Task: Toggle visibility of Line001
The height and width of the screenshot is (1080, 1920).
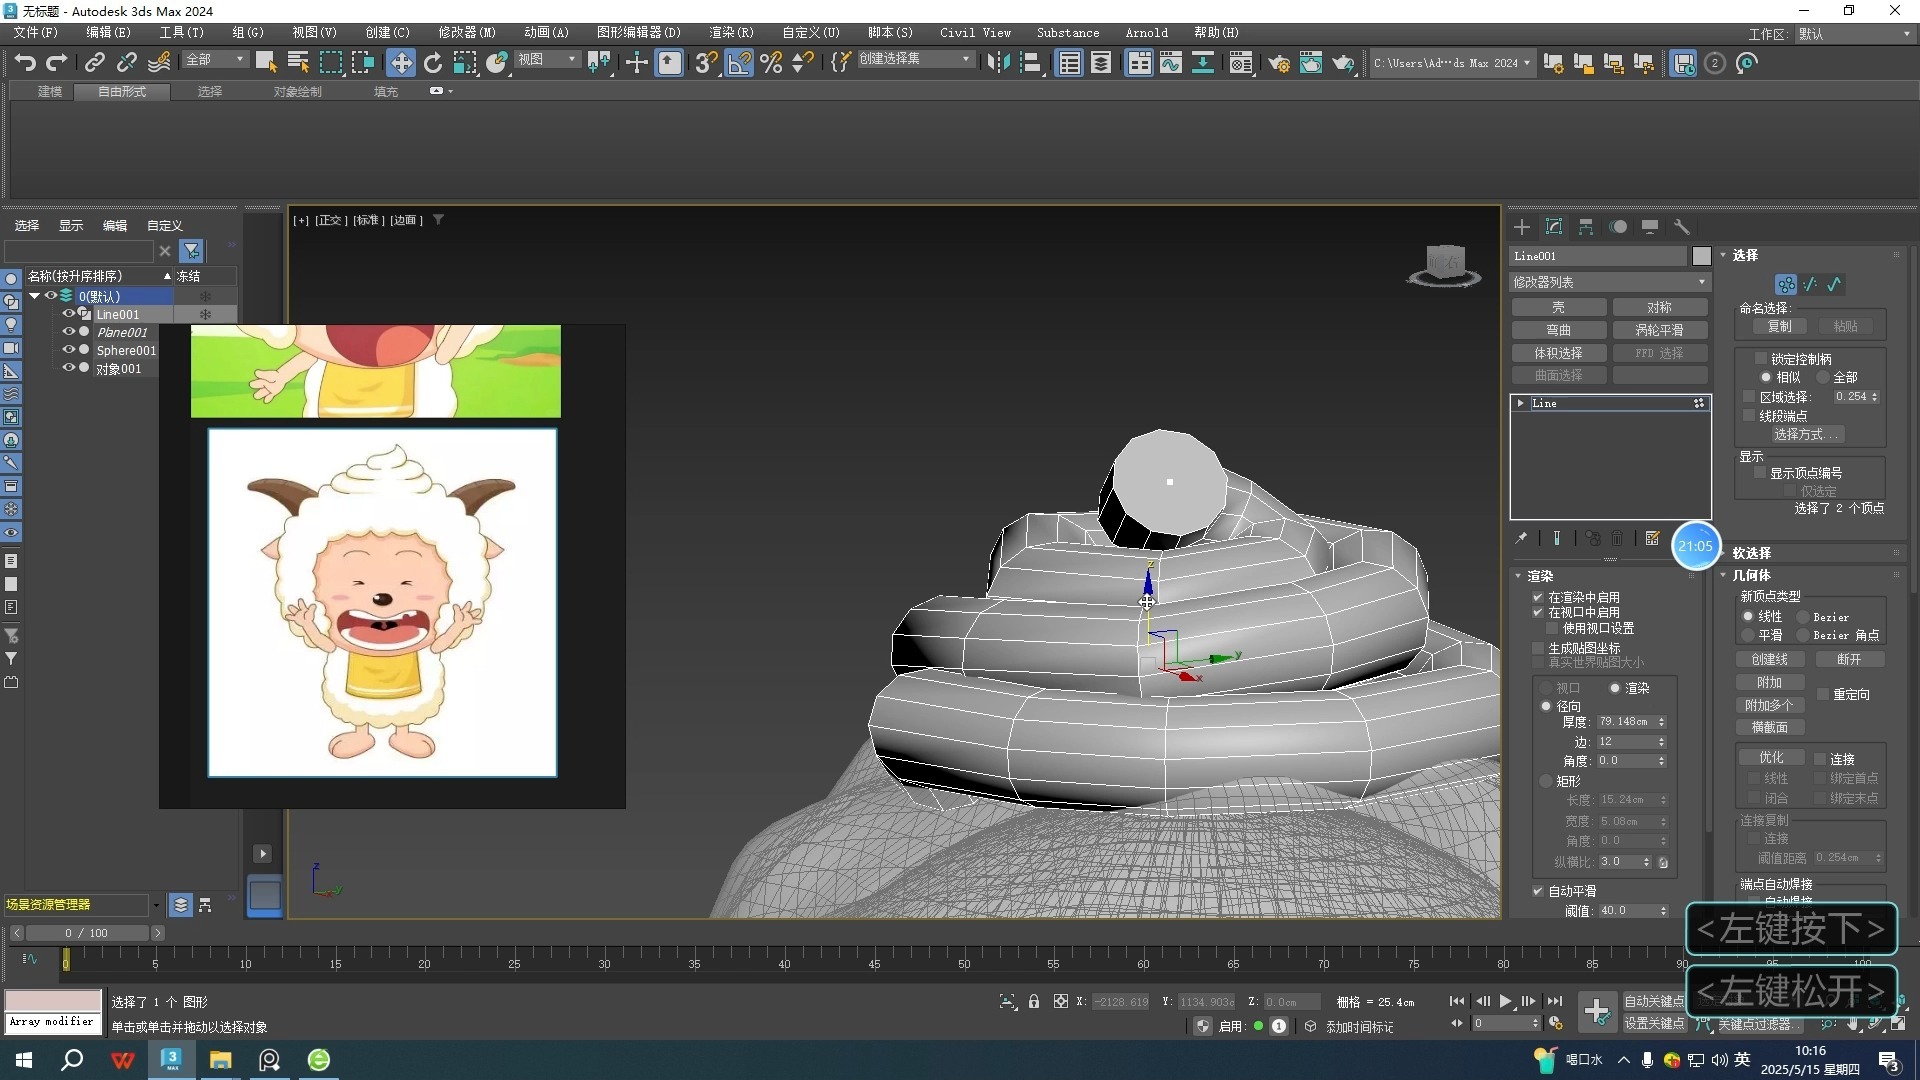Action: tap(69, 314)
